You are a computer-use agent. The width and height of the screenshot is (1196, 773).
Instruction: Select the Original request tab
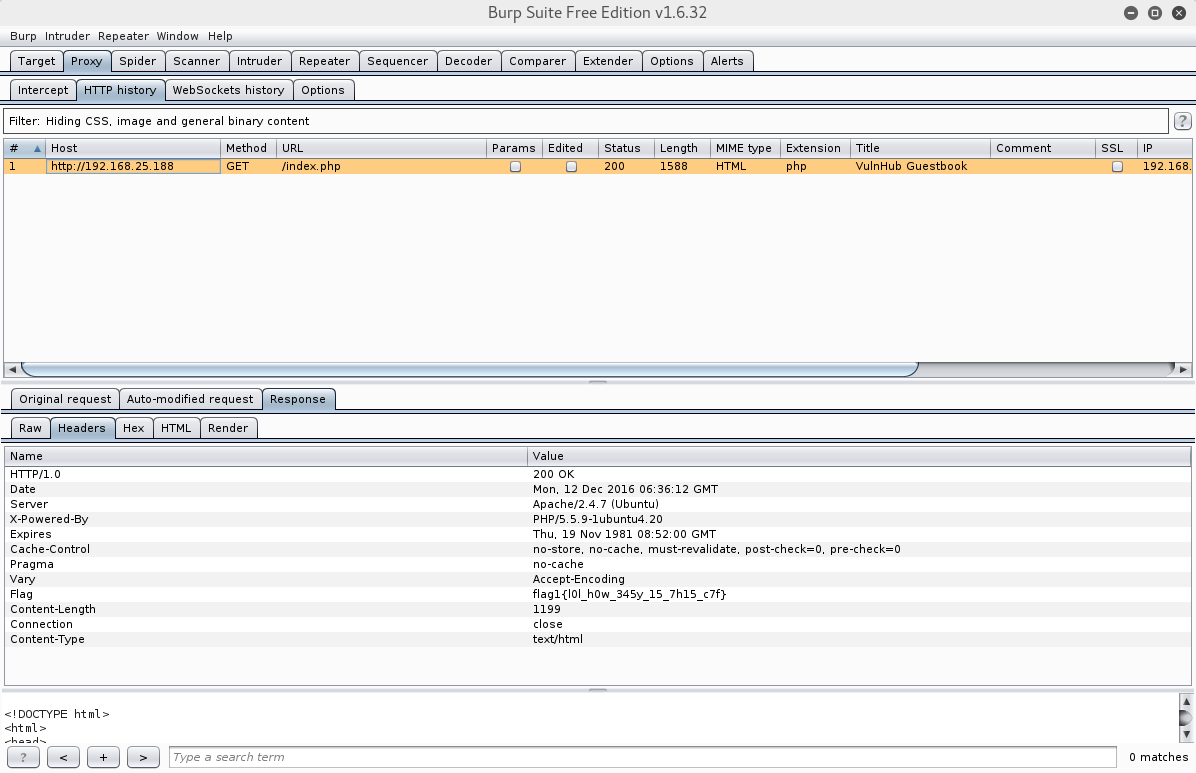point(66,399)
